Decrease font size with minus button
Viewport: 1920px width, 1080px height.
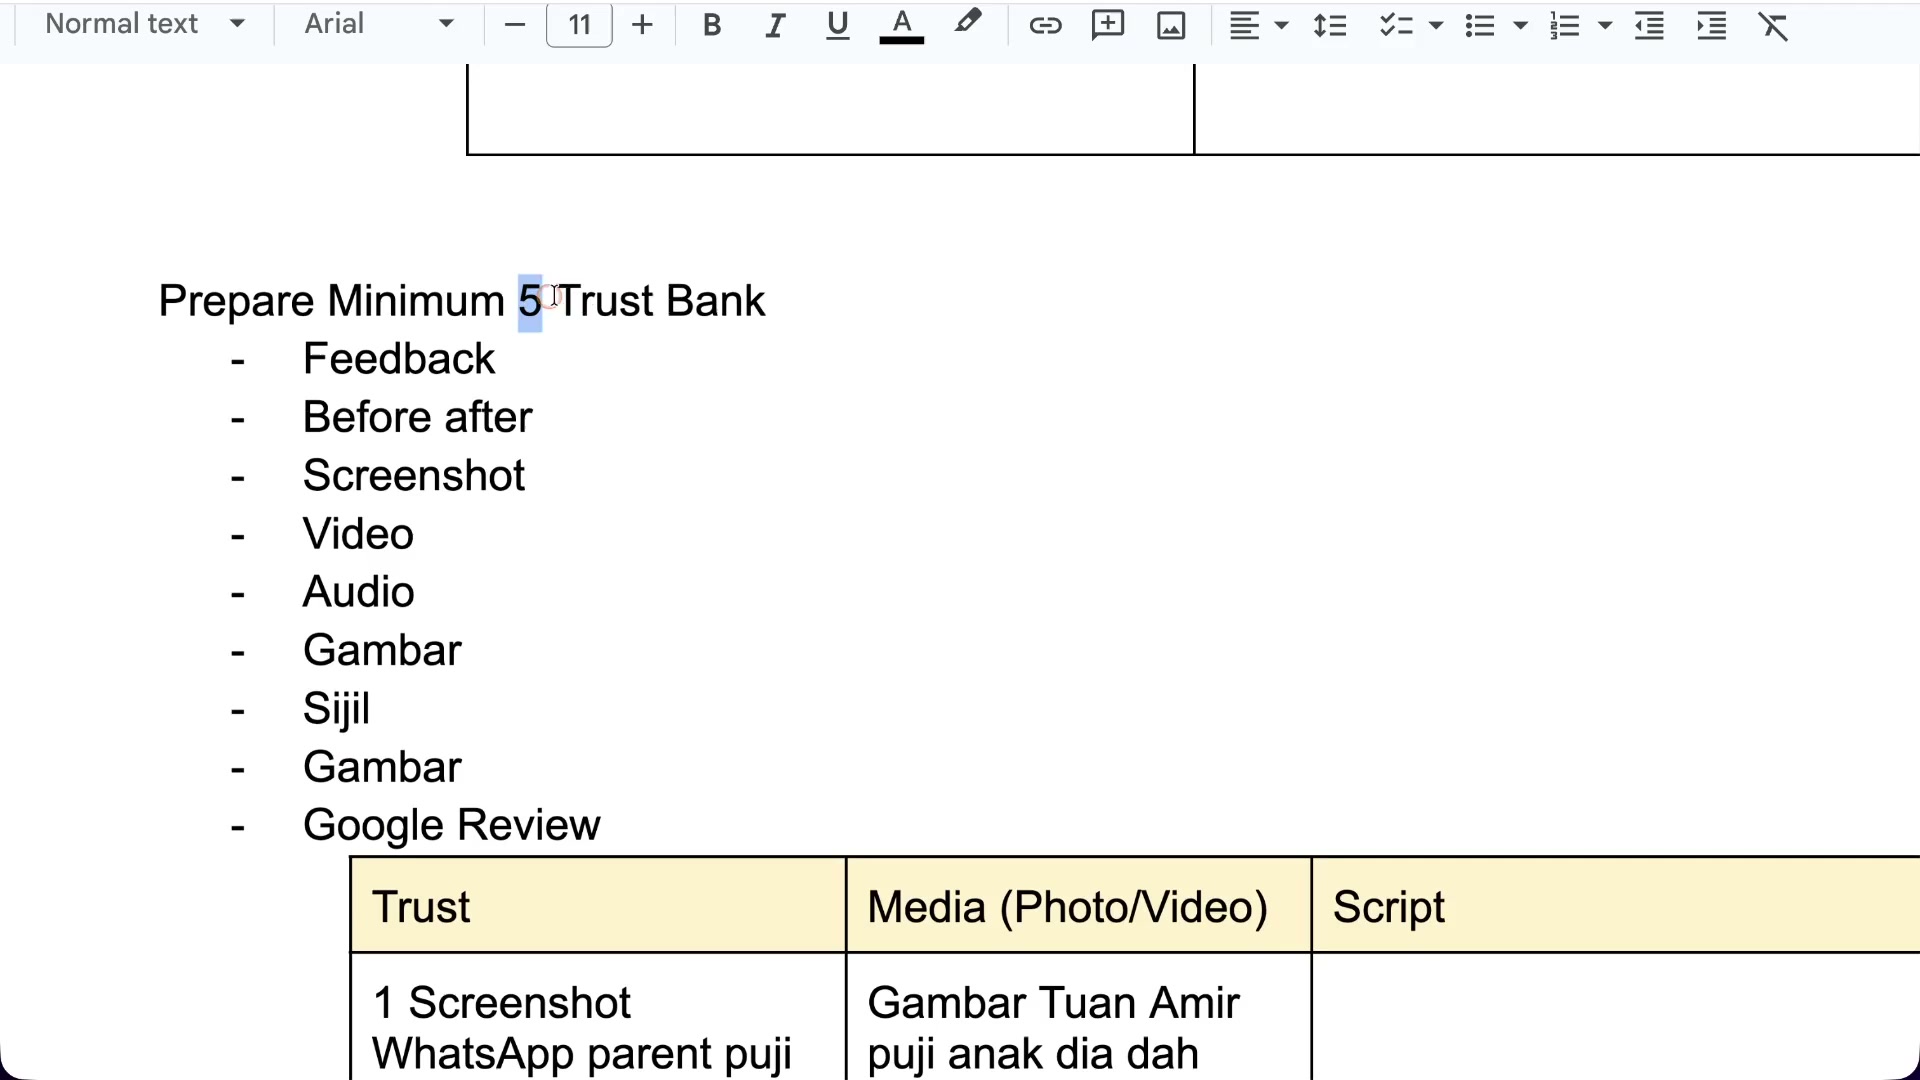coord(515,25)
